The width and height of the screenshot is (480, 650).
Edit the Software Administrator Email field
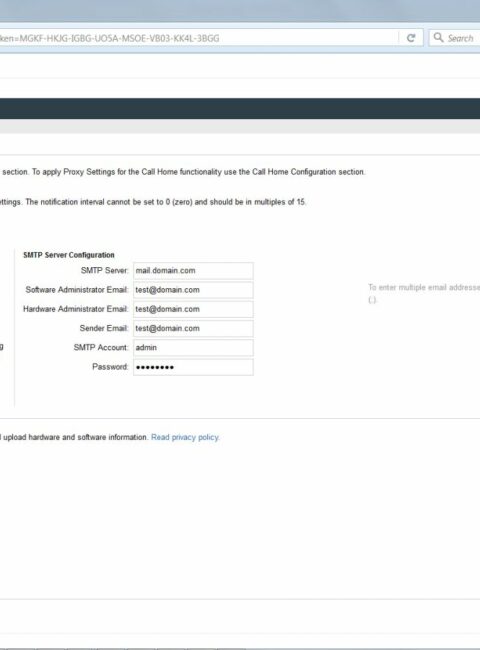click(x=193, y=290)
